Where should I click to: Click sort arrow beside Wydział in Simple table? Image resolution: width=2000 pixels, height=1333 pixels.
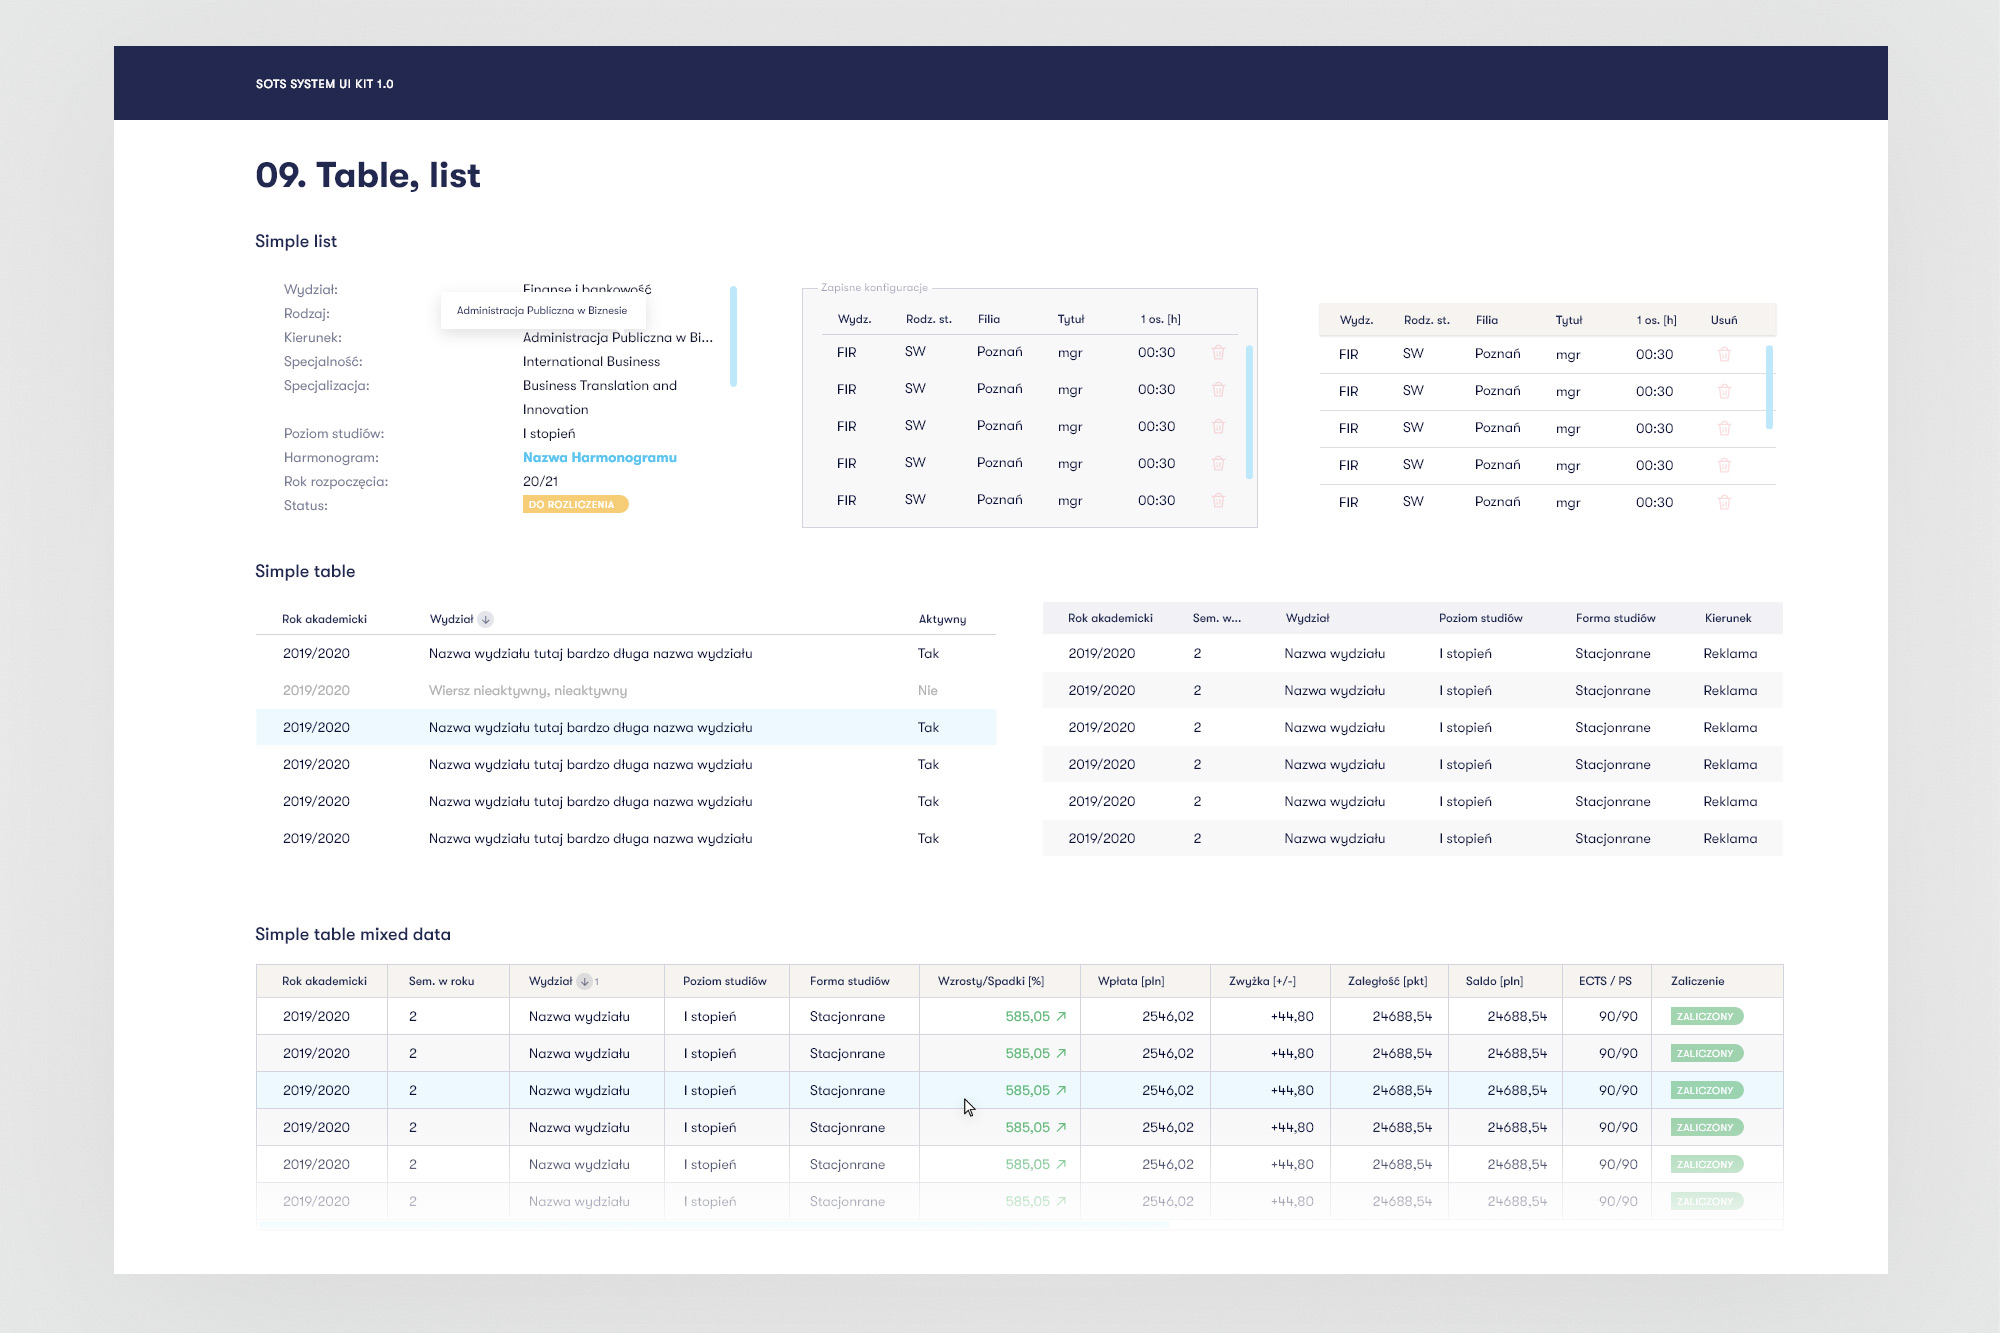pos(486,619)
